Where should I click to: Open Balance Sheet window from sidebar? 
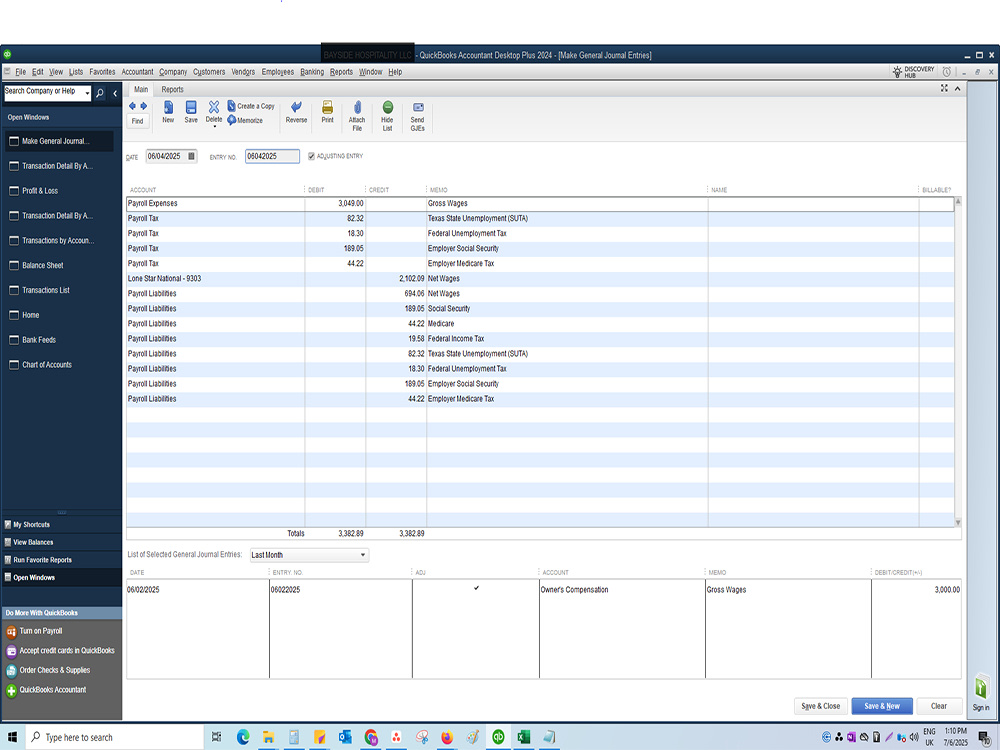[x=42, y=265]
